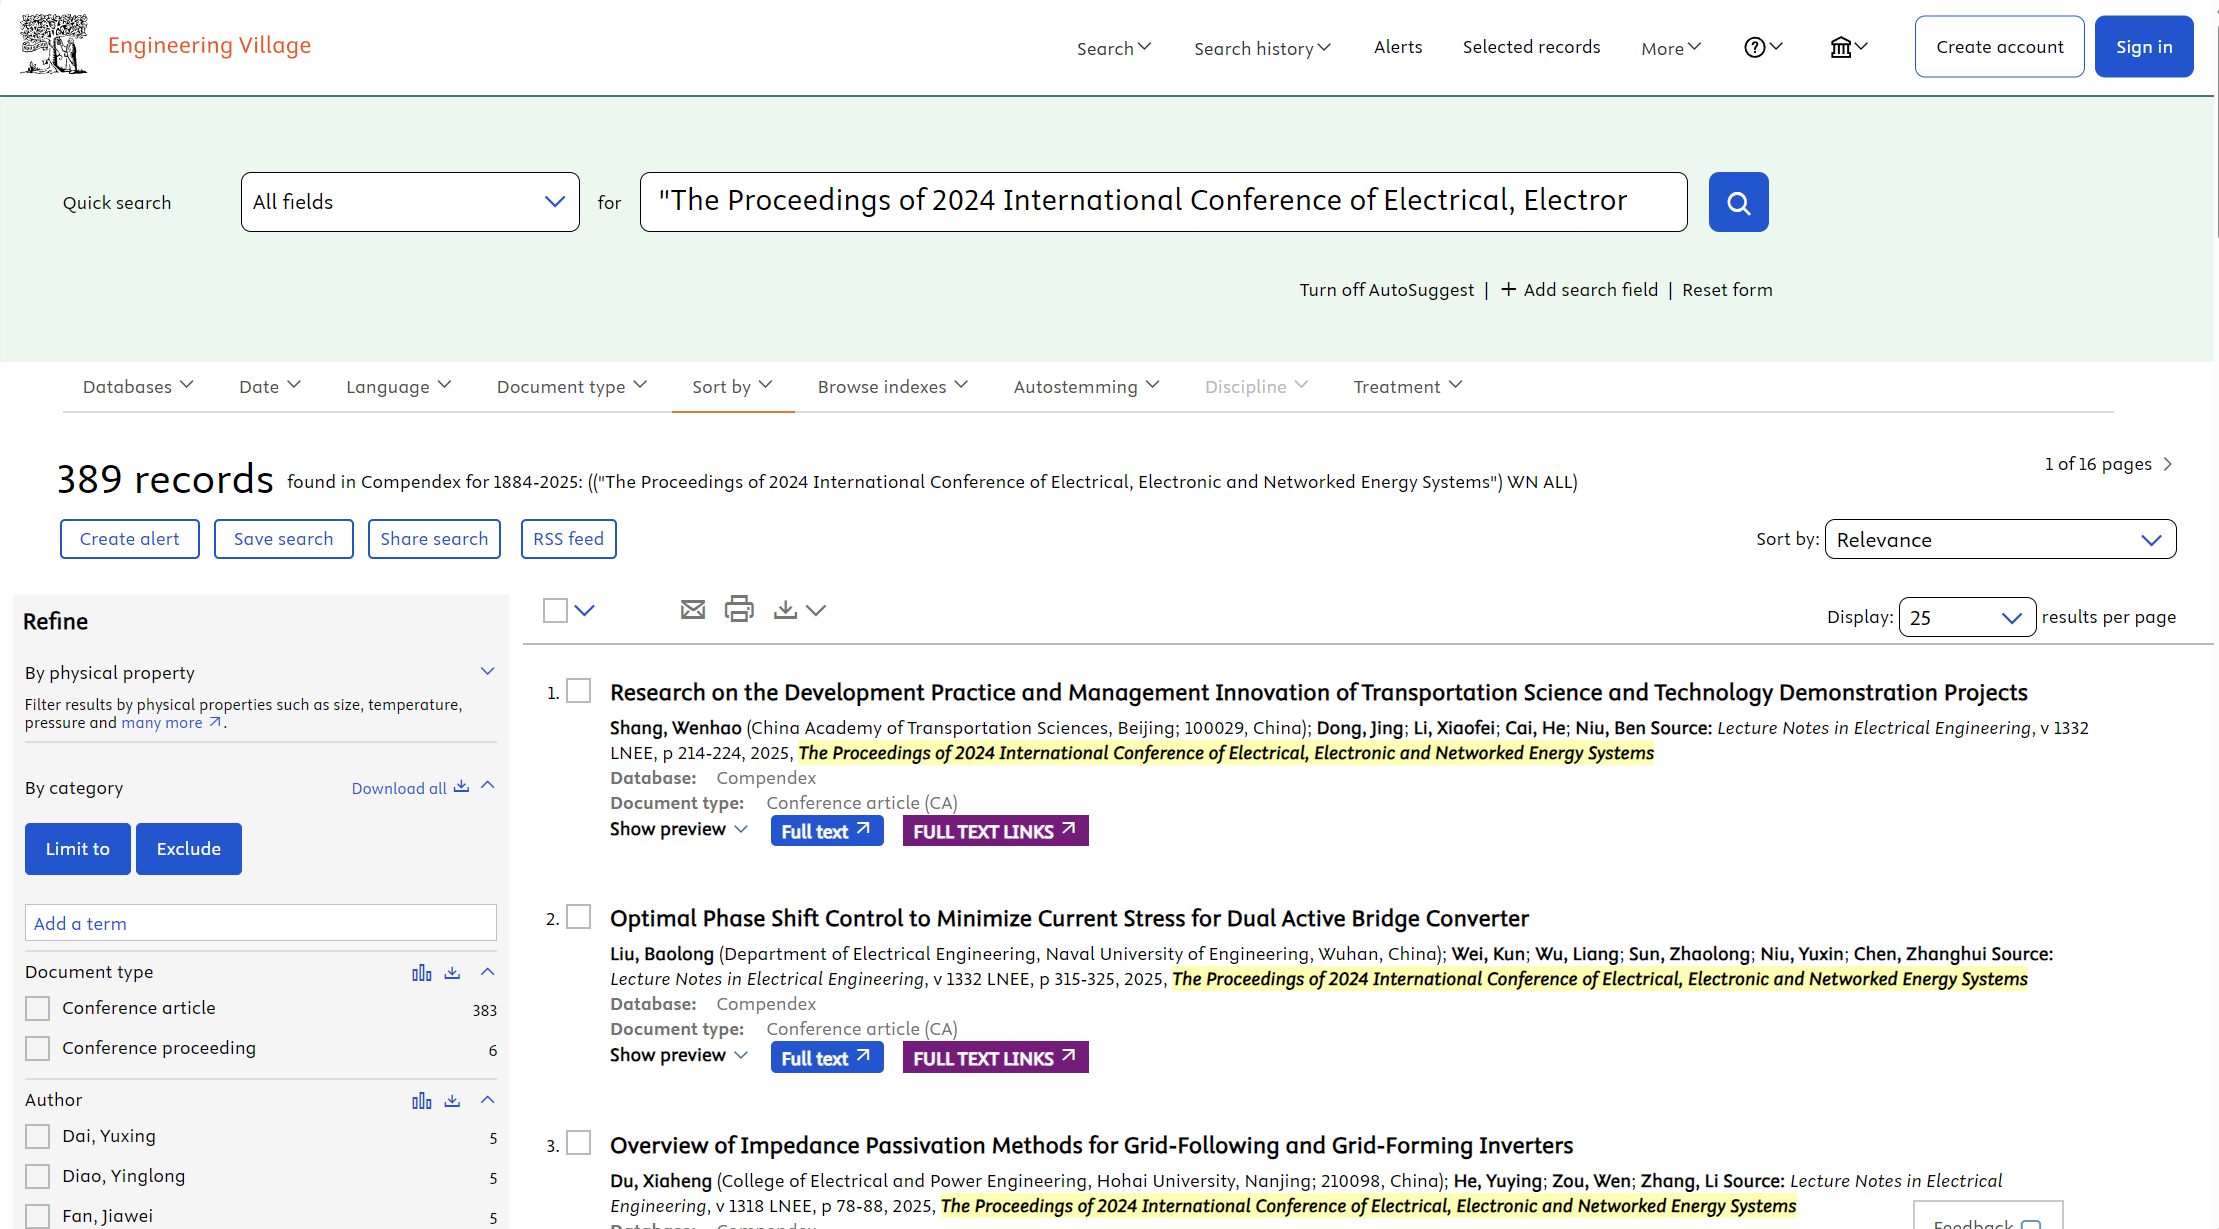Open the institution building icon menu
Image resolution: width=2219 pixels, height=1229 pixels.
(1848, 47)
